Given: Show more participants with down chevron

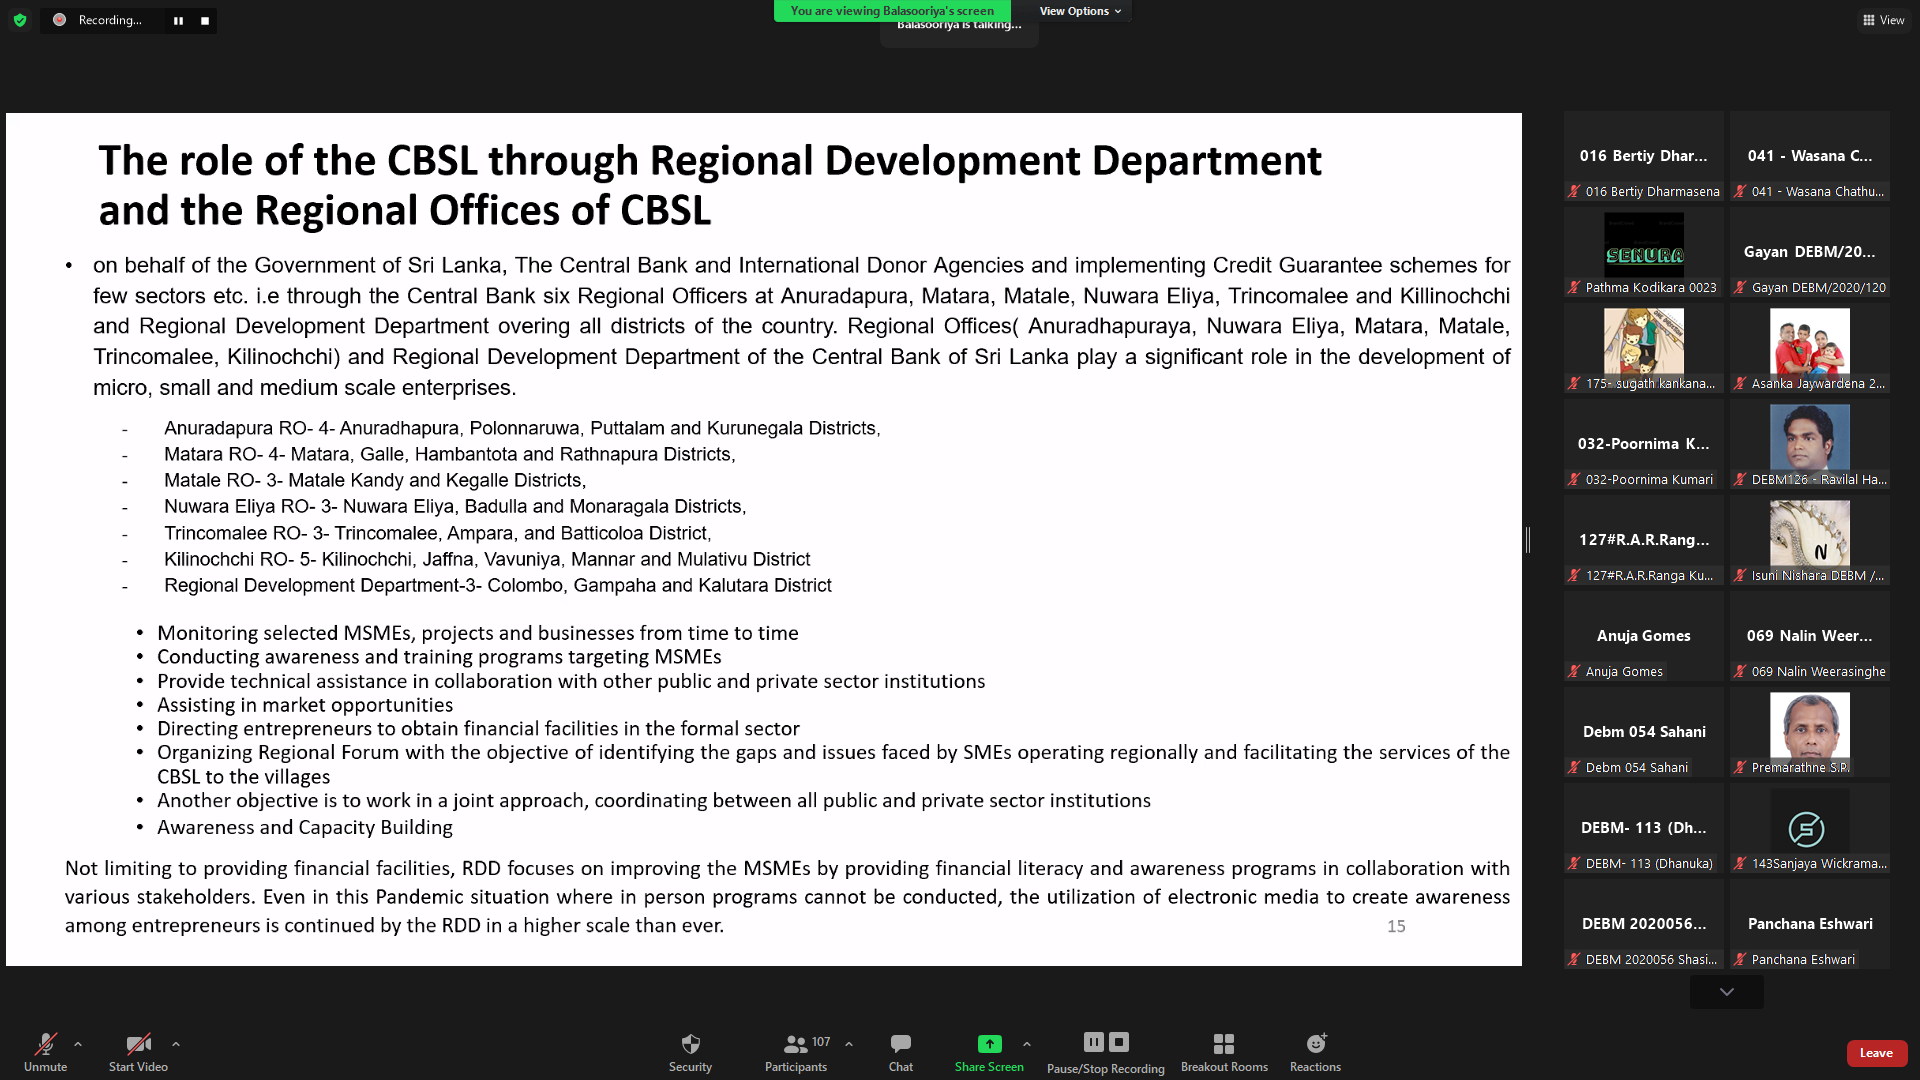Looking at the screenshot, I should [x=1727, y=992].
